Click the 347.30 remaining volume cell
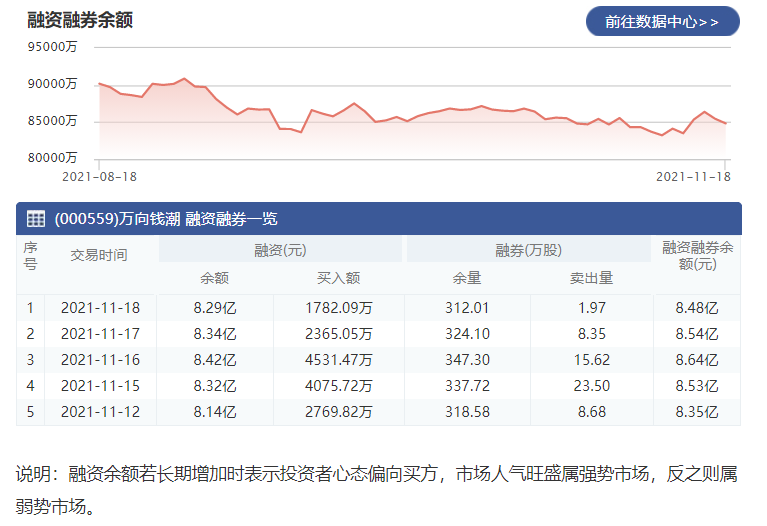The image size is (767, 526). pos(467,360)
